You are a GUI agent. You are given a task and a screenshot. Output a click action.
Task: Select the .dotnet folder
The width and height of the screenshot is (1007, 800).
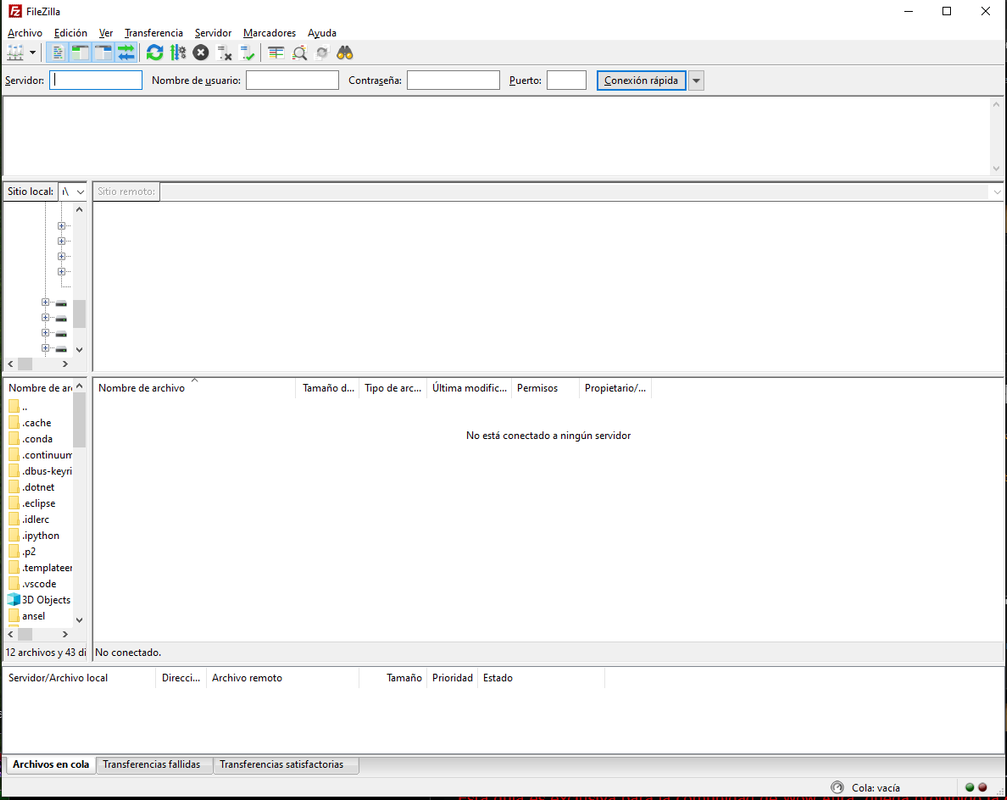pos(39,487)
